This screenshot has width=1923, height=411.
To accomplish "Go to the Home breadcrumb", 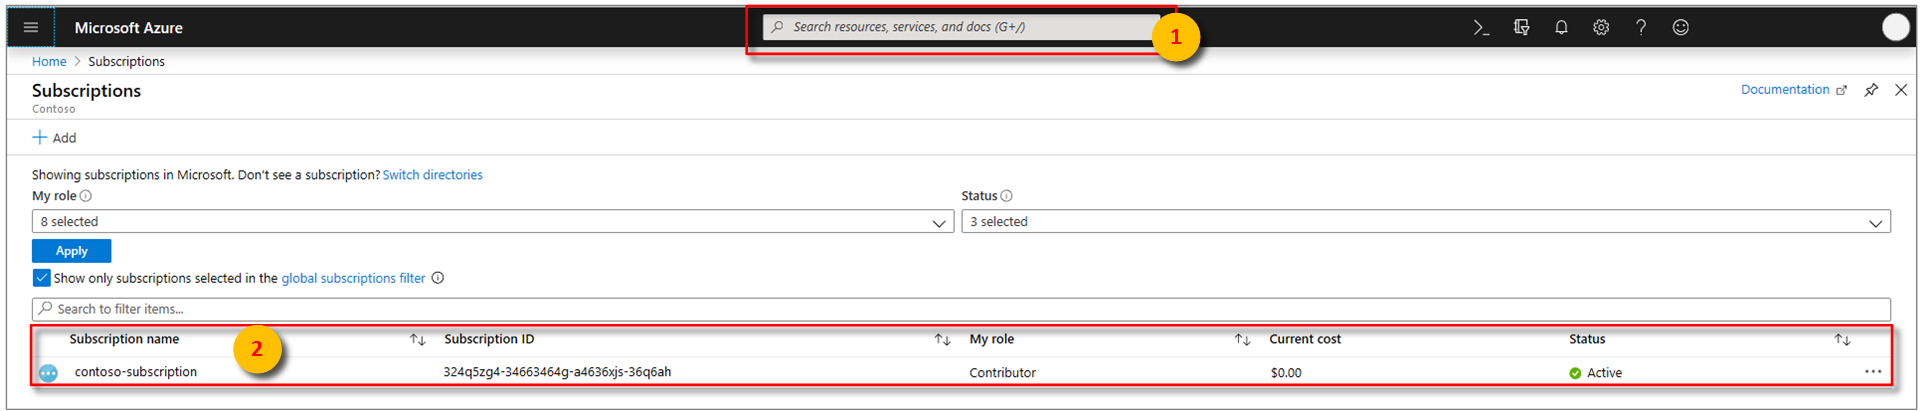I will point(49,62).
